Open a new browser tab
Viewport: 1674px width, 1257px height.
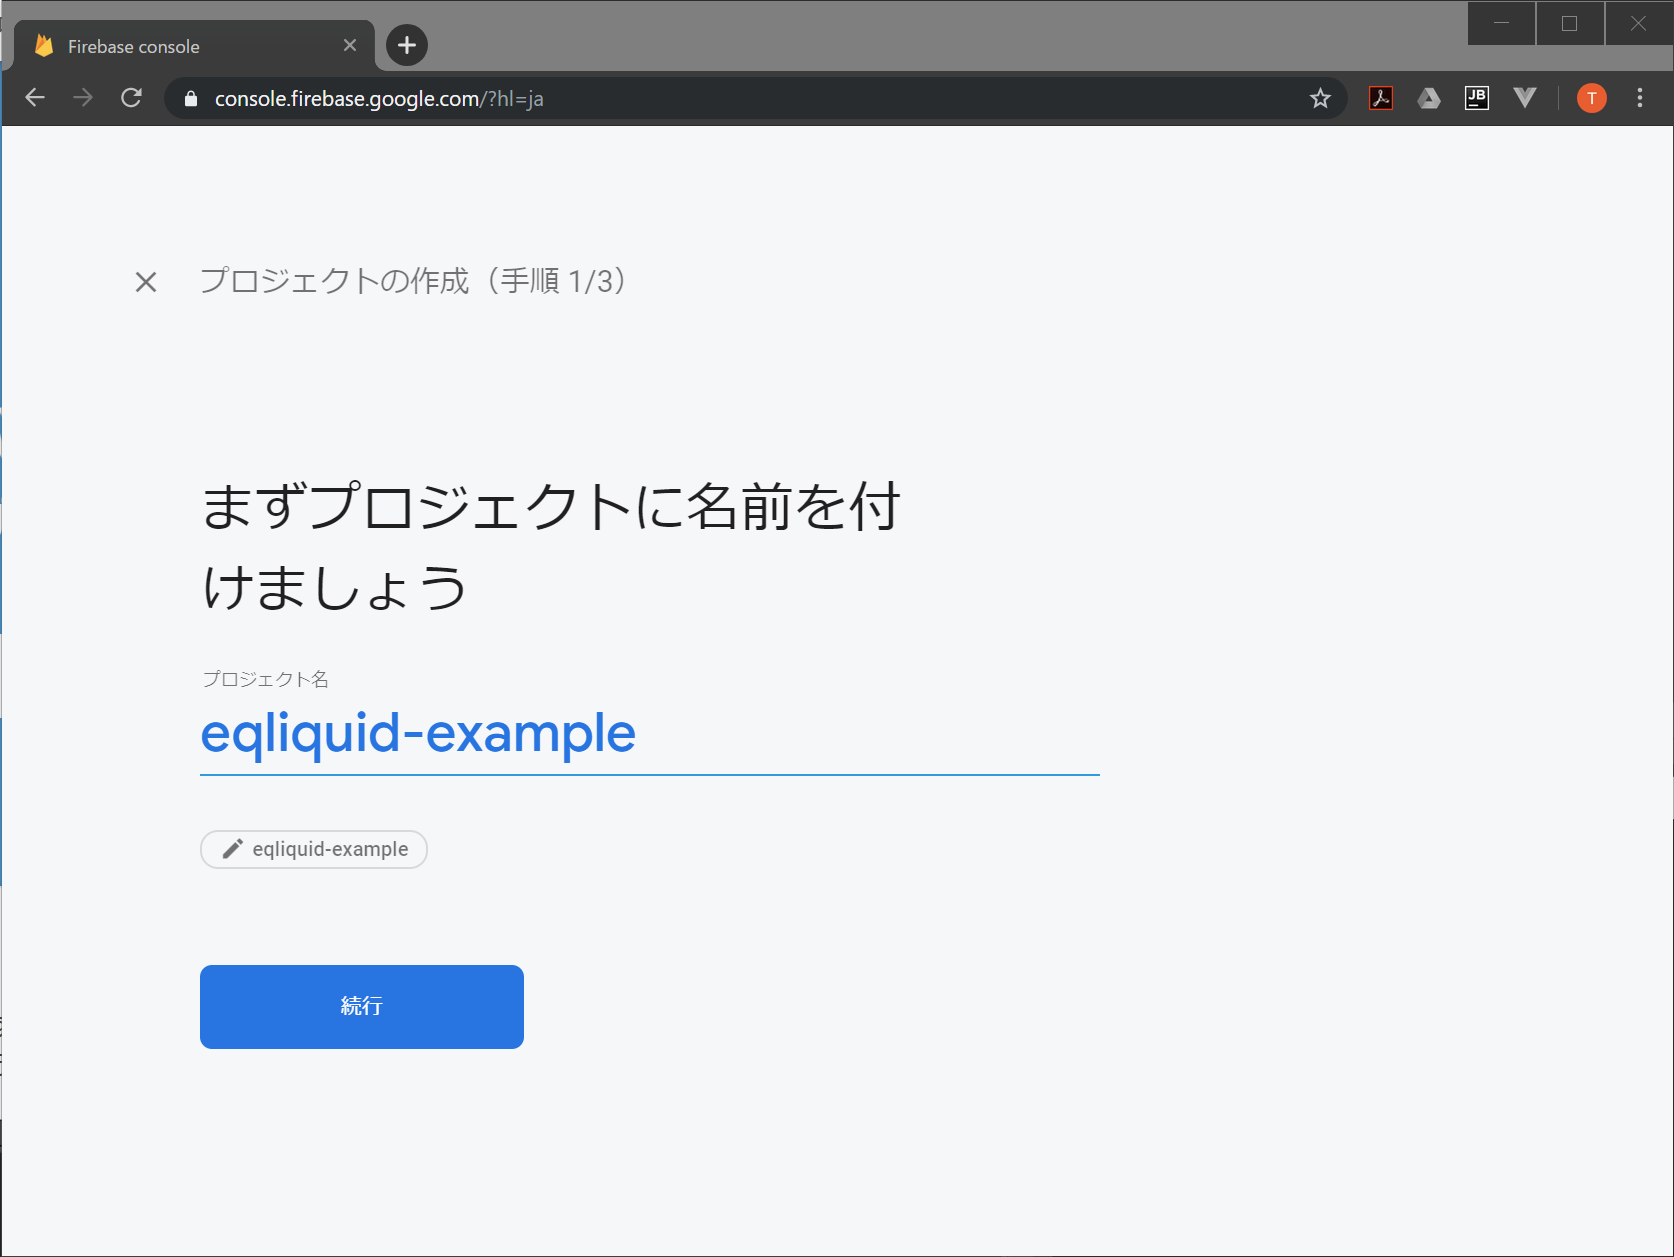pos(407,45)
